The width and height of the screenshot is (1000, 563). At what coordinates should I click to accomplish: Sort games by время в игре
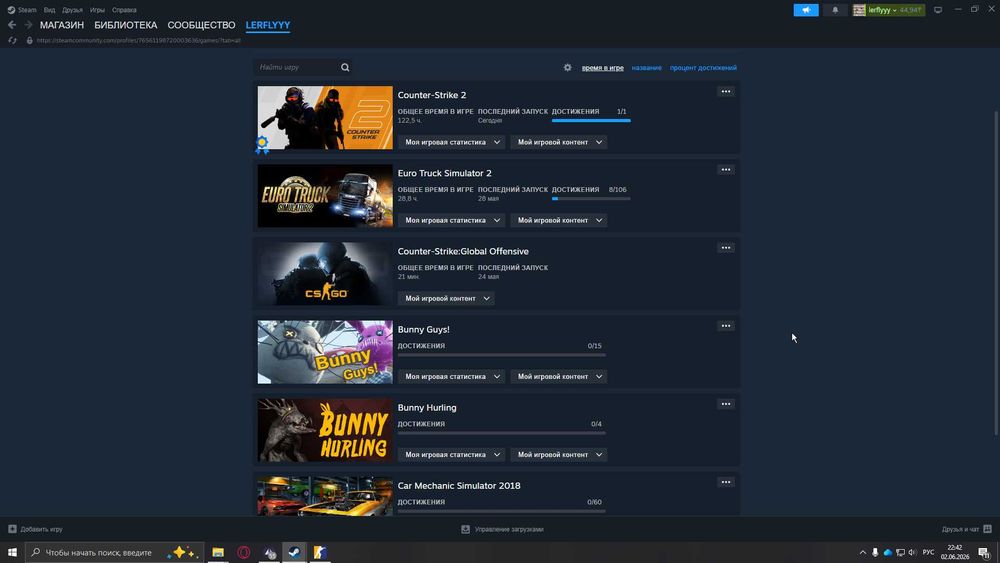pyautogui.click(x=603, y=68)
